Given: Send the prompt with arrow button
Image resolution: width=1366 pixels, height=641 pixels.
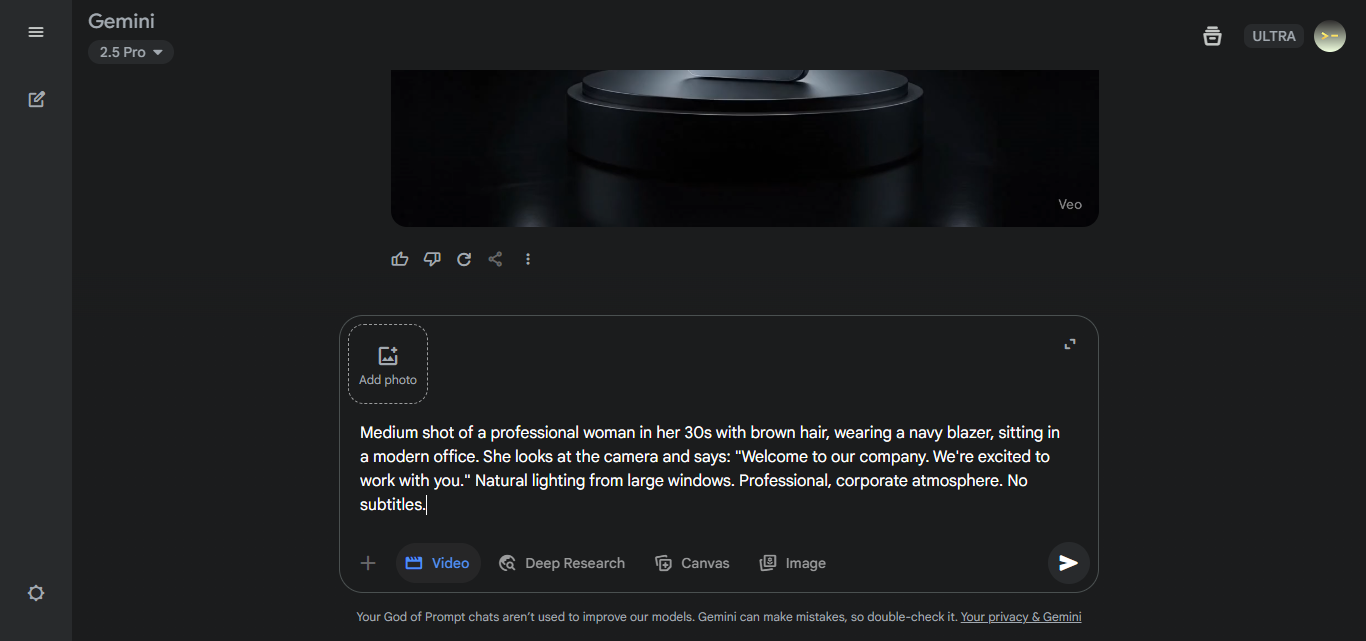Looking at the screenshot, I should coord(1068,563).
